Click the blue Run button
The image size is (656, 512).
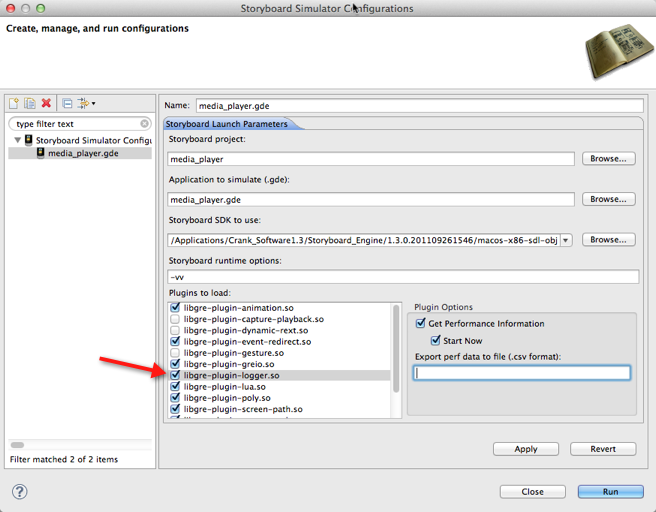(x=610, y=492)
